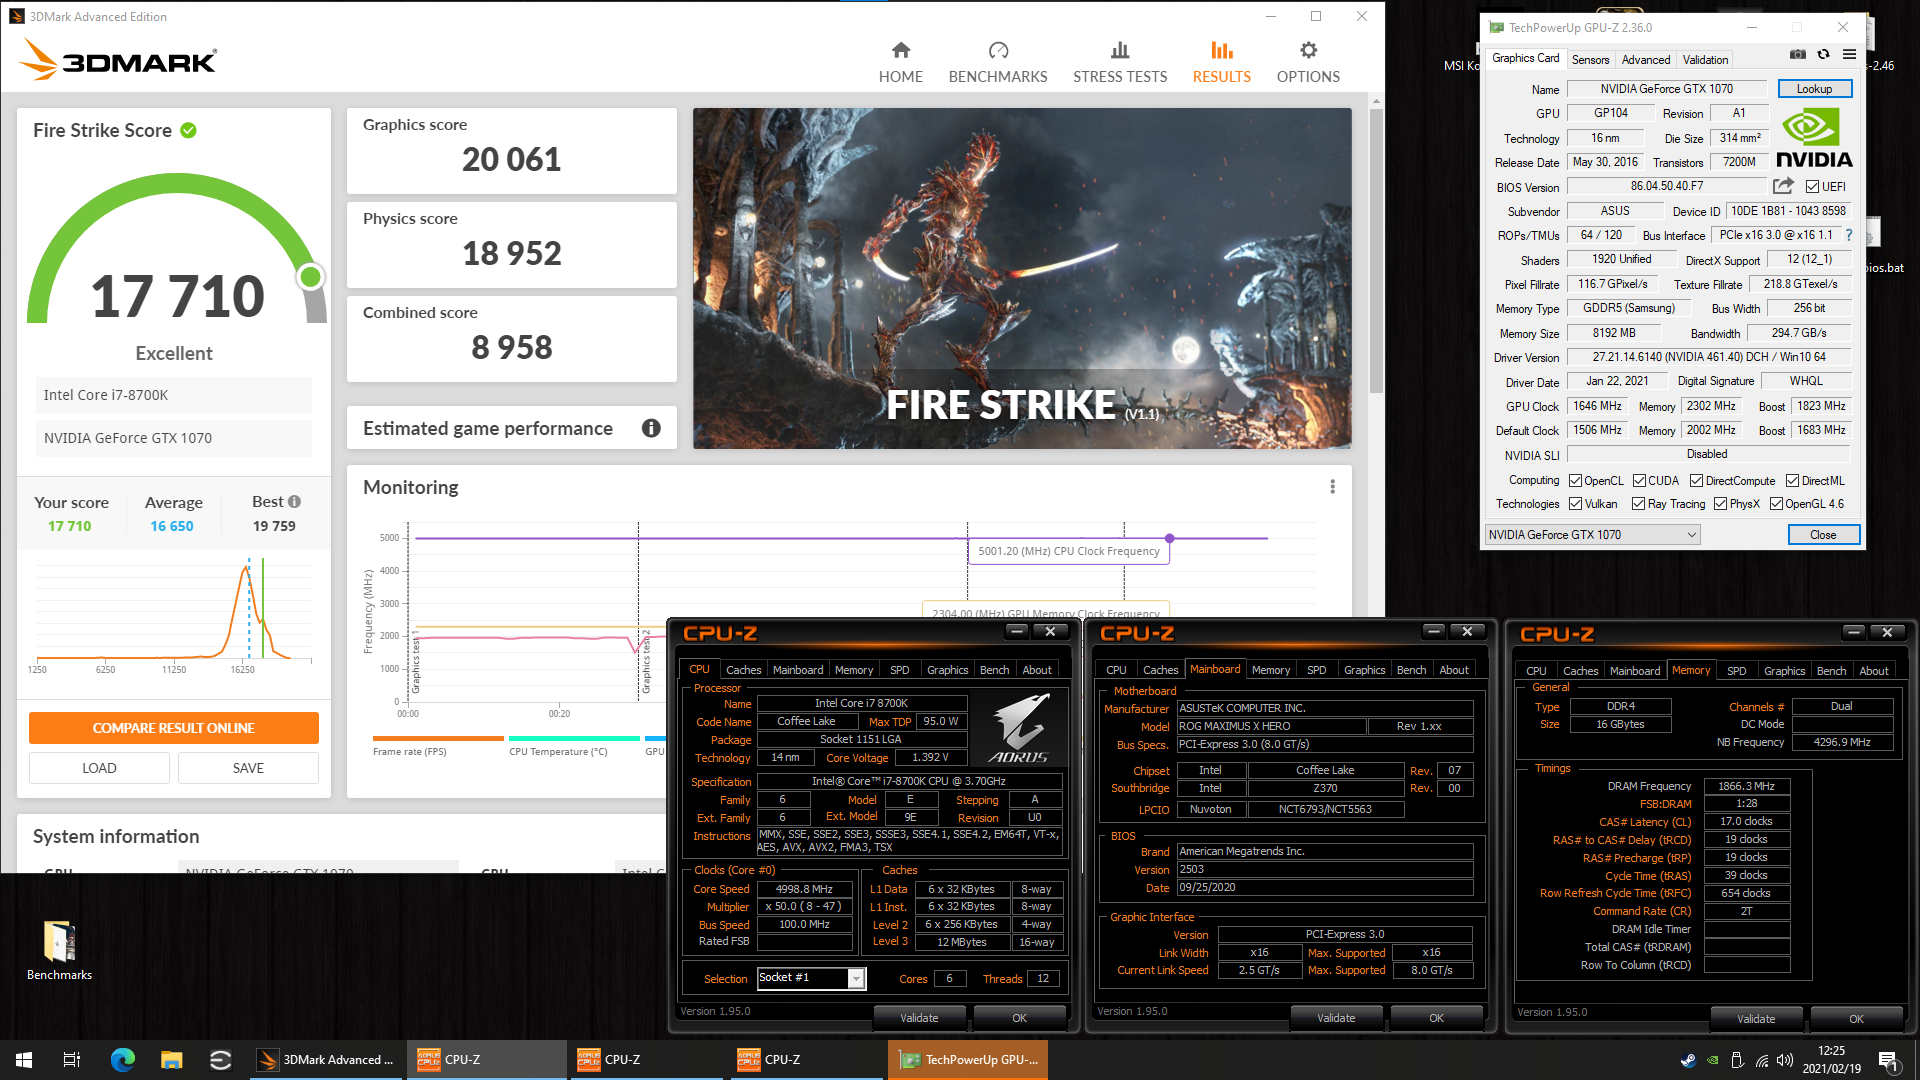Open Benchmarks folder on desktop

[x=59, y=949]
